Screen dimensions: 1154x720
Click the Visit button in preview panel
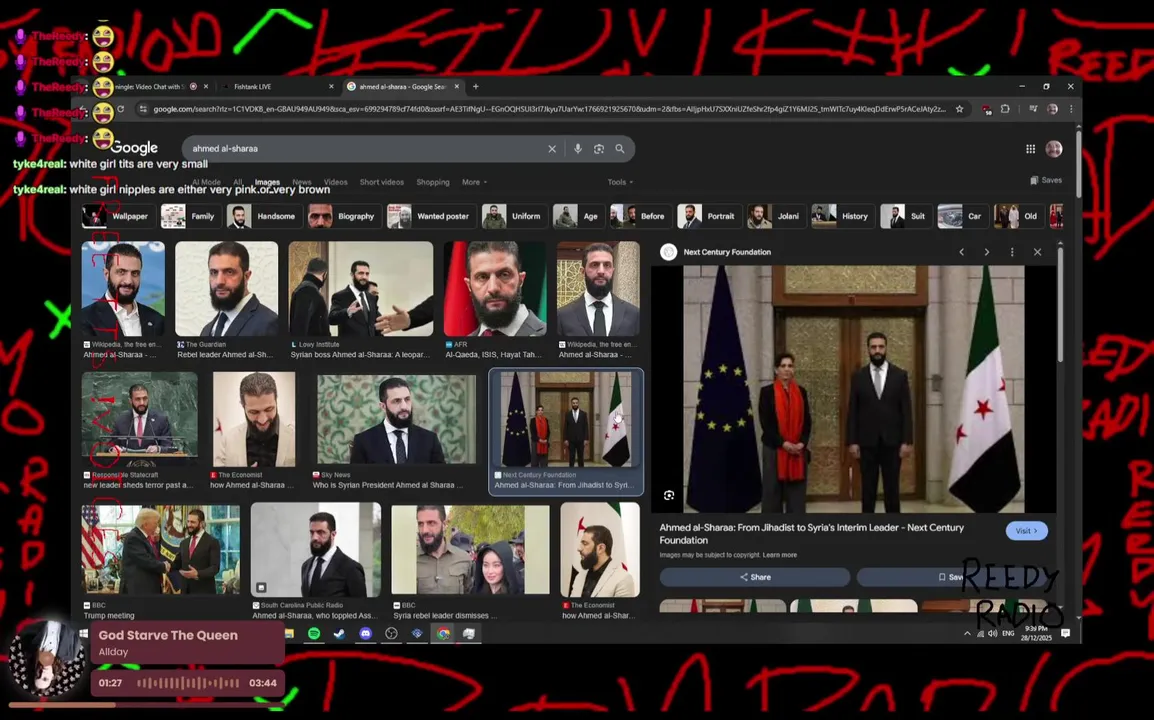click(x=1027, y=531)
